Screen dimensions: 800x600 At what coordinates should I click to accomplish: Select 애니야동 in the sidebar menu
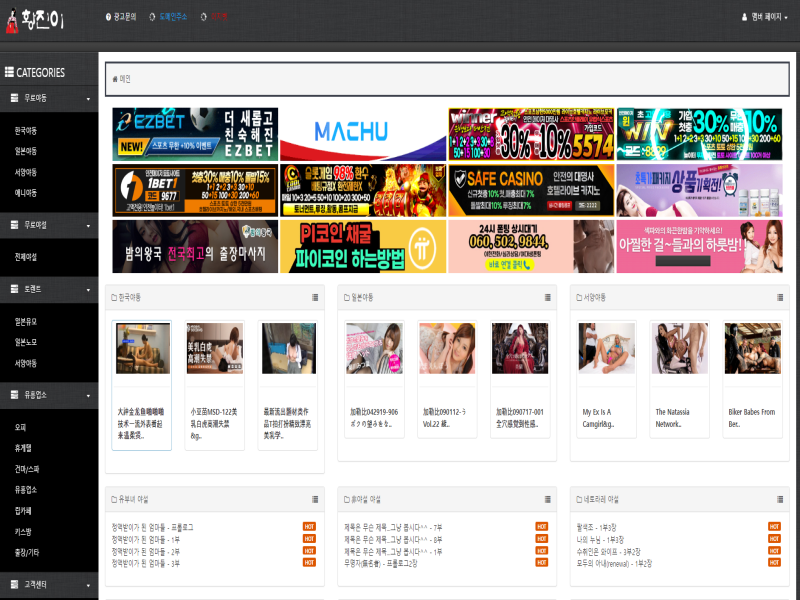pyautogui.click(x=25, y=193)
